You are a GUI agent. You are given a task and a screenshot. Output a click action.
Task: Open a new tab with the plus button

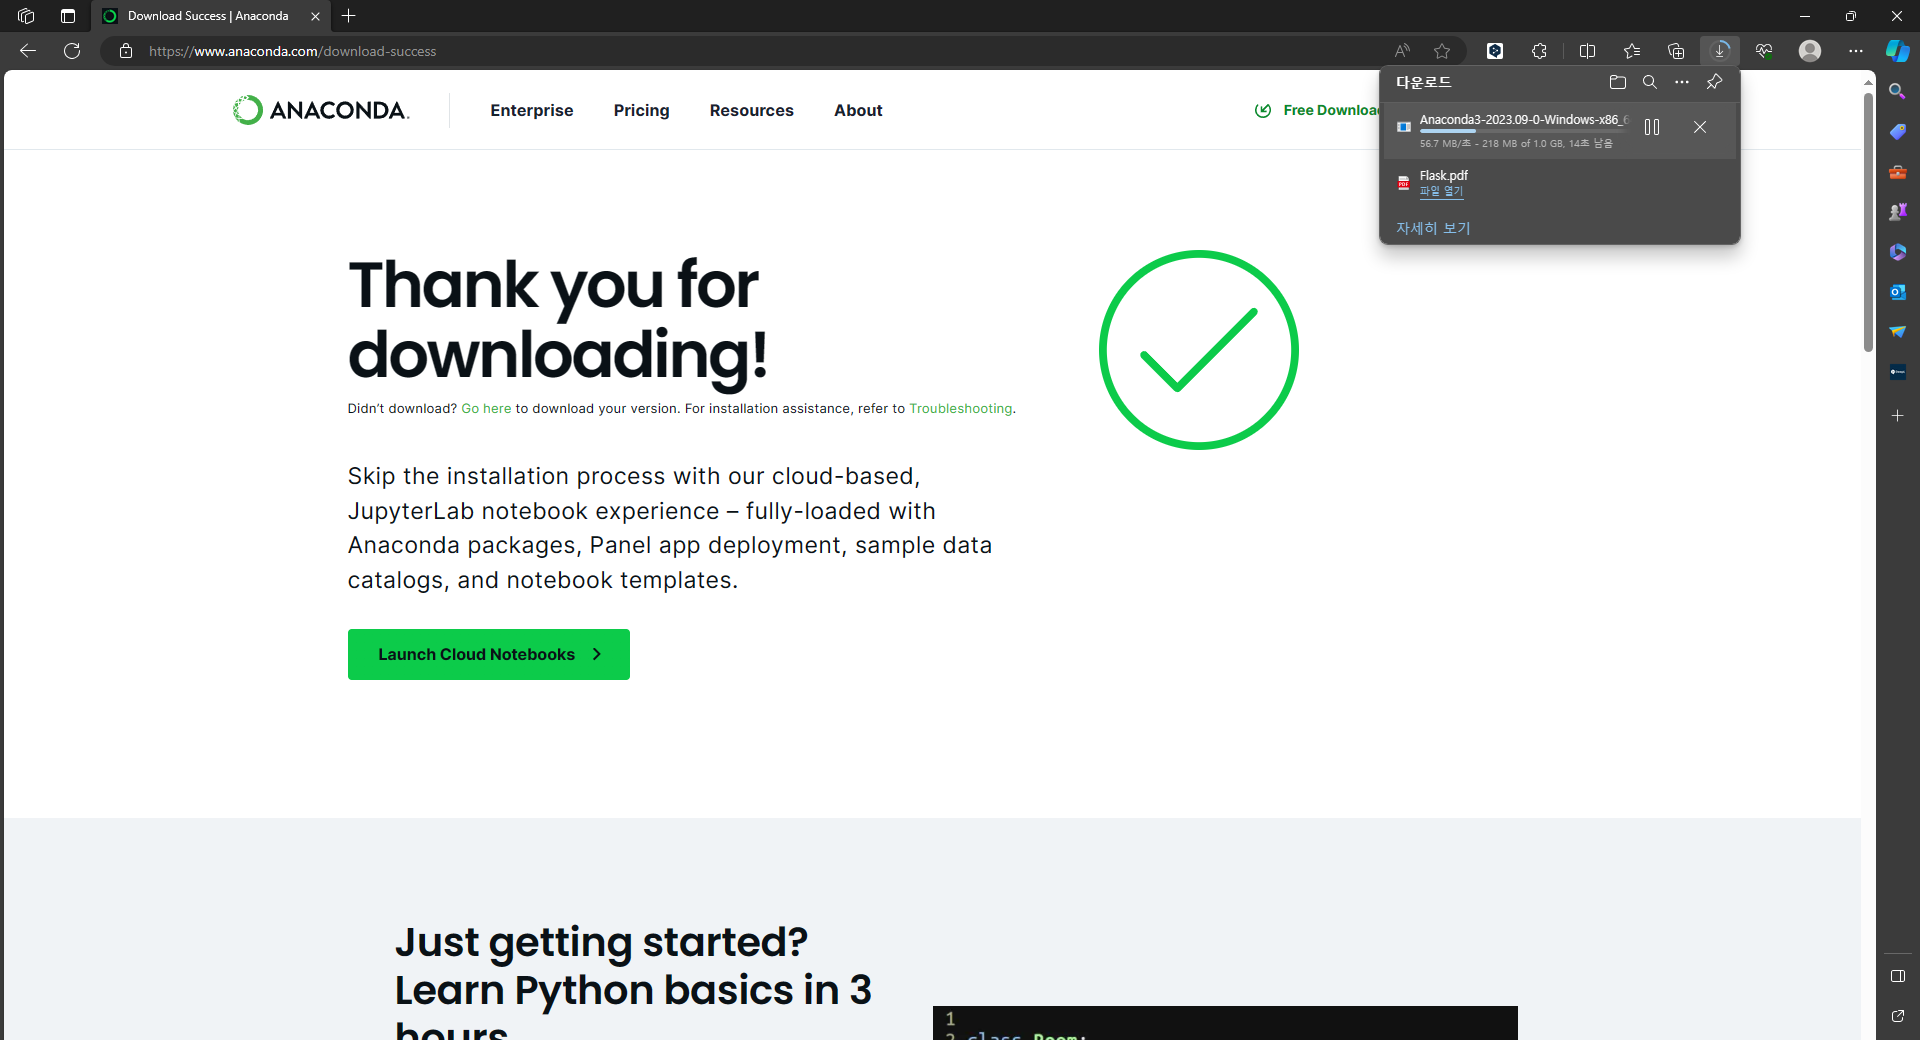coord(349,16)
